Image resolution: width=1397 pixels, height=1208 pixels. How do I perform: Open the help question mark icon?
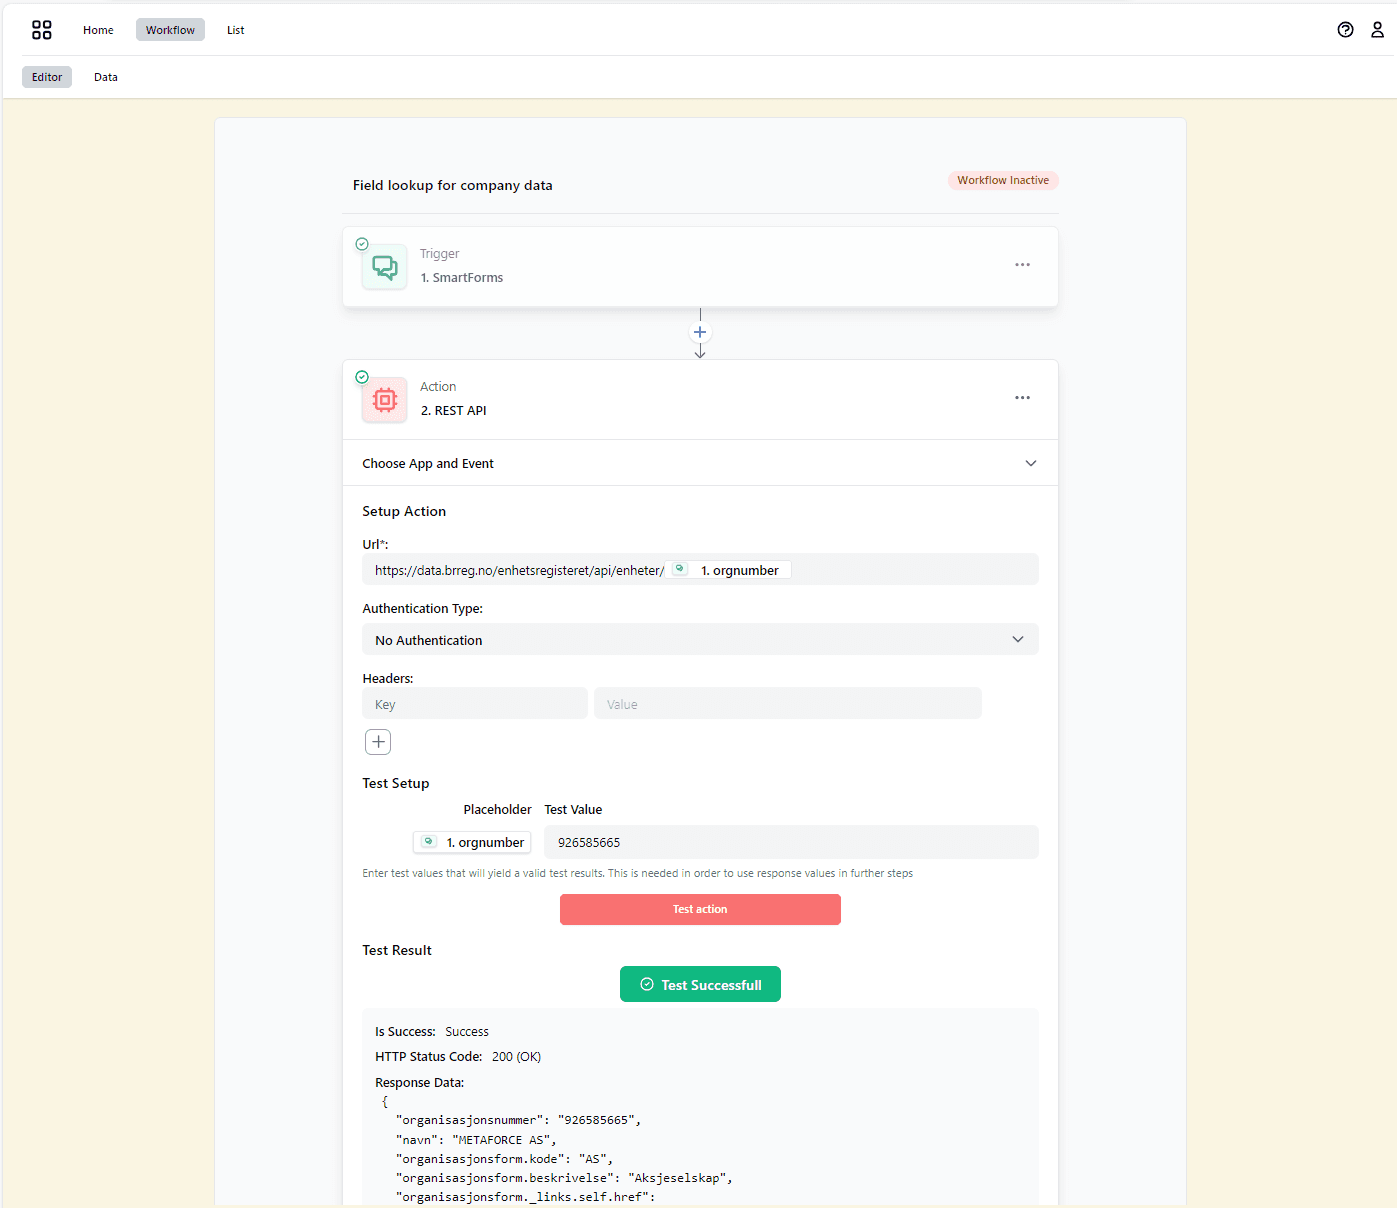tap(1345, 30)
